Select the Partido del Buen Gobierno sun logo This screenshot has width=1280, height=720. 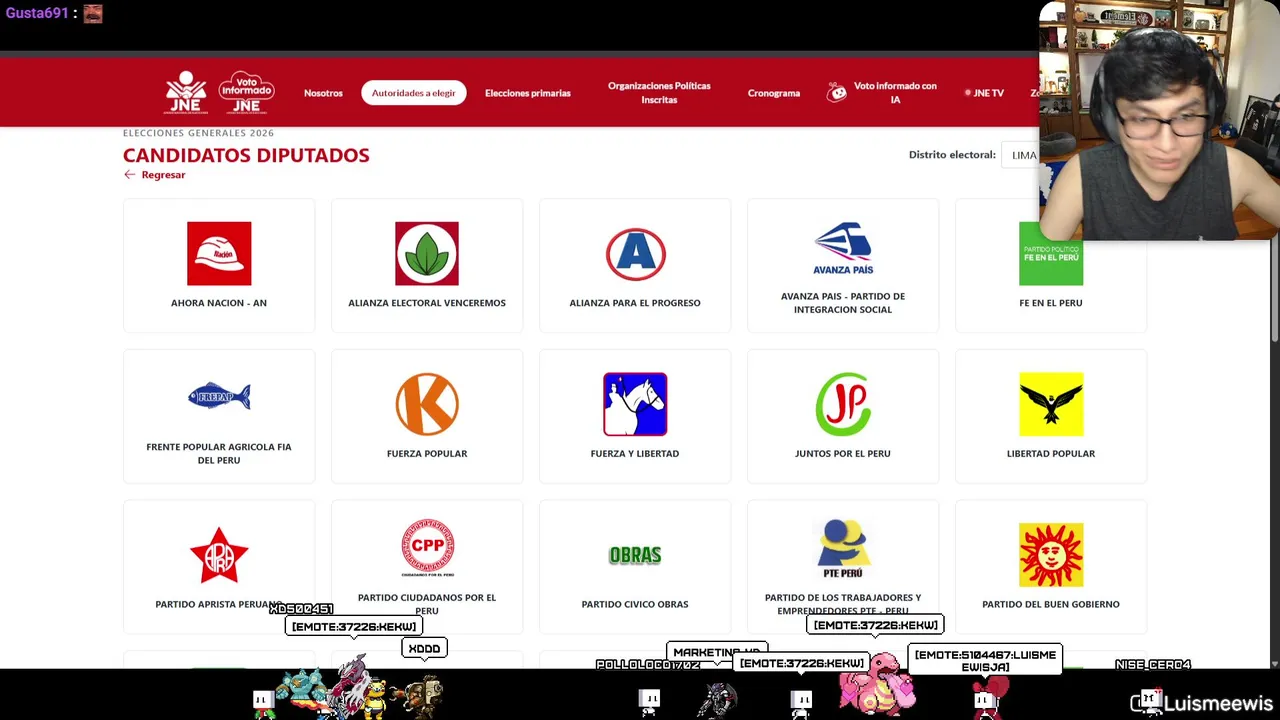pyautogui.click(x=1051, y=555)
